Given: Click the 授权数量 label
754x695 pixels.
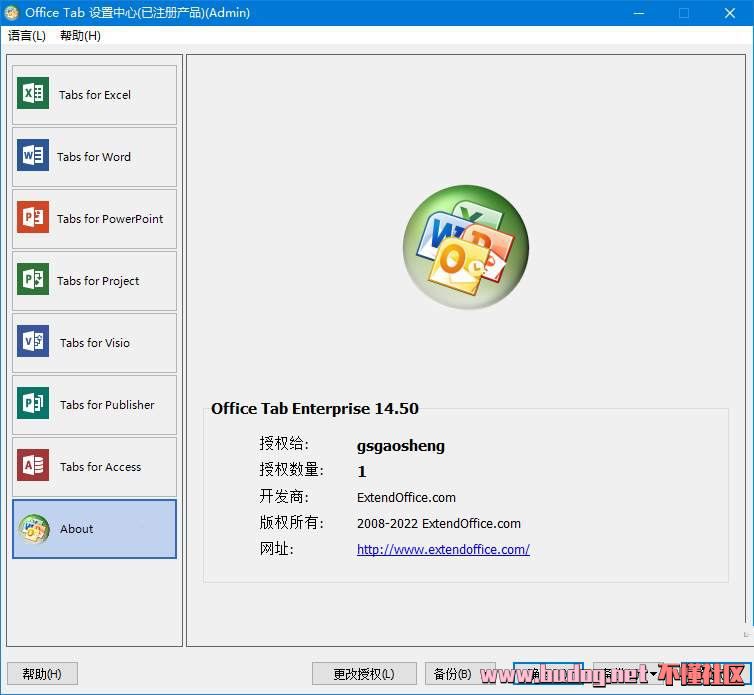Looking at the screenshot, I should [x=291, y=469].
